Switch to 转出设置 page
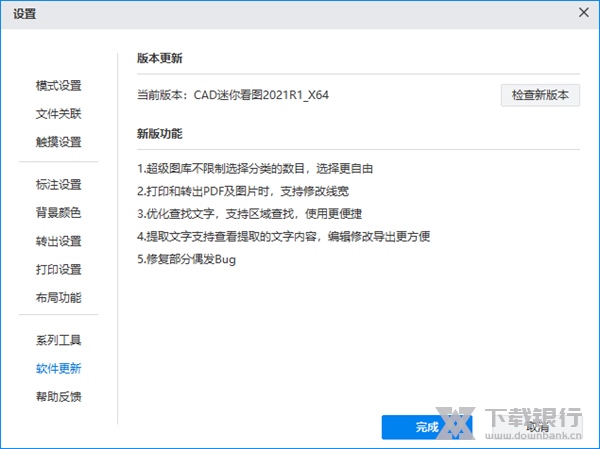The image size is (600, 449). pos(58,241)
